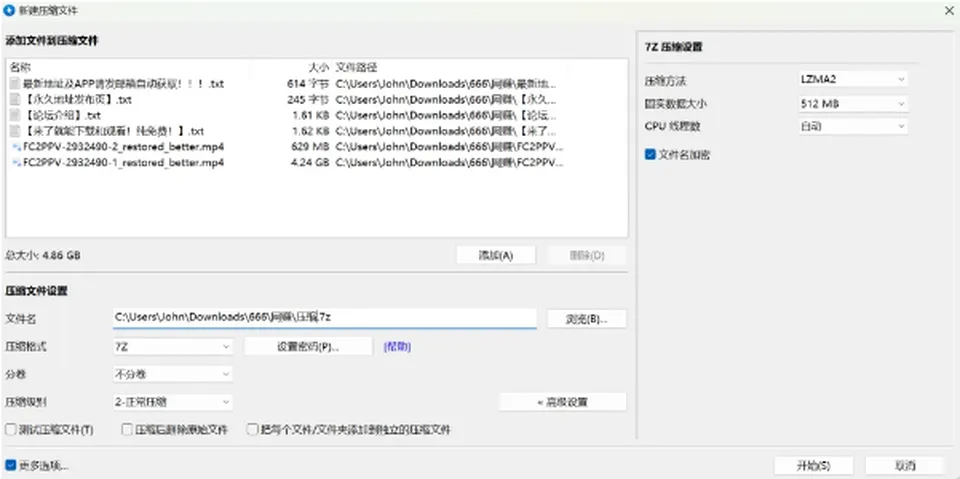Open the 分卷 不分卷 dropdown
The height and width of the screenshot is (479, 960).
[173, 374]
